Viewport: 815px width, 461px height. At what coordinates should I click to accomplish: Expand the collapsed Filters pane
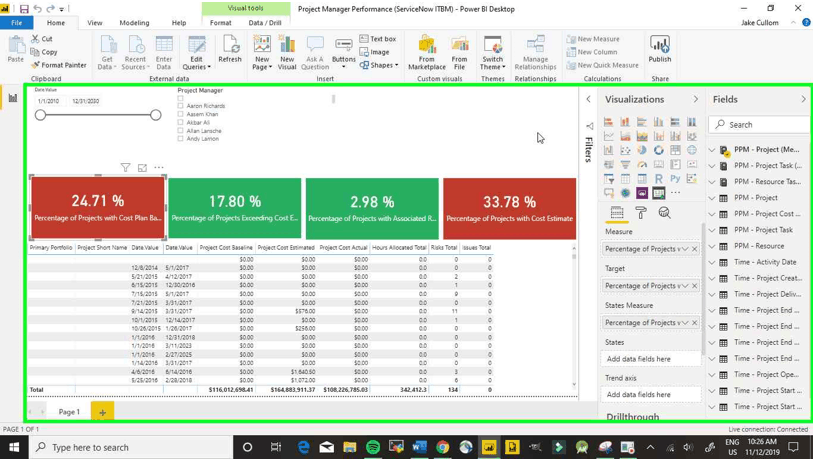click(x=588, y=99)
